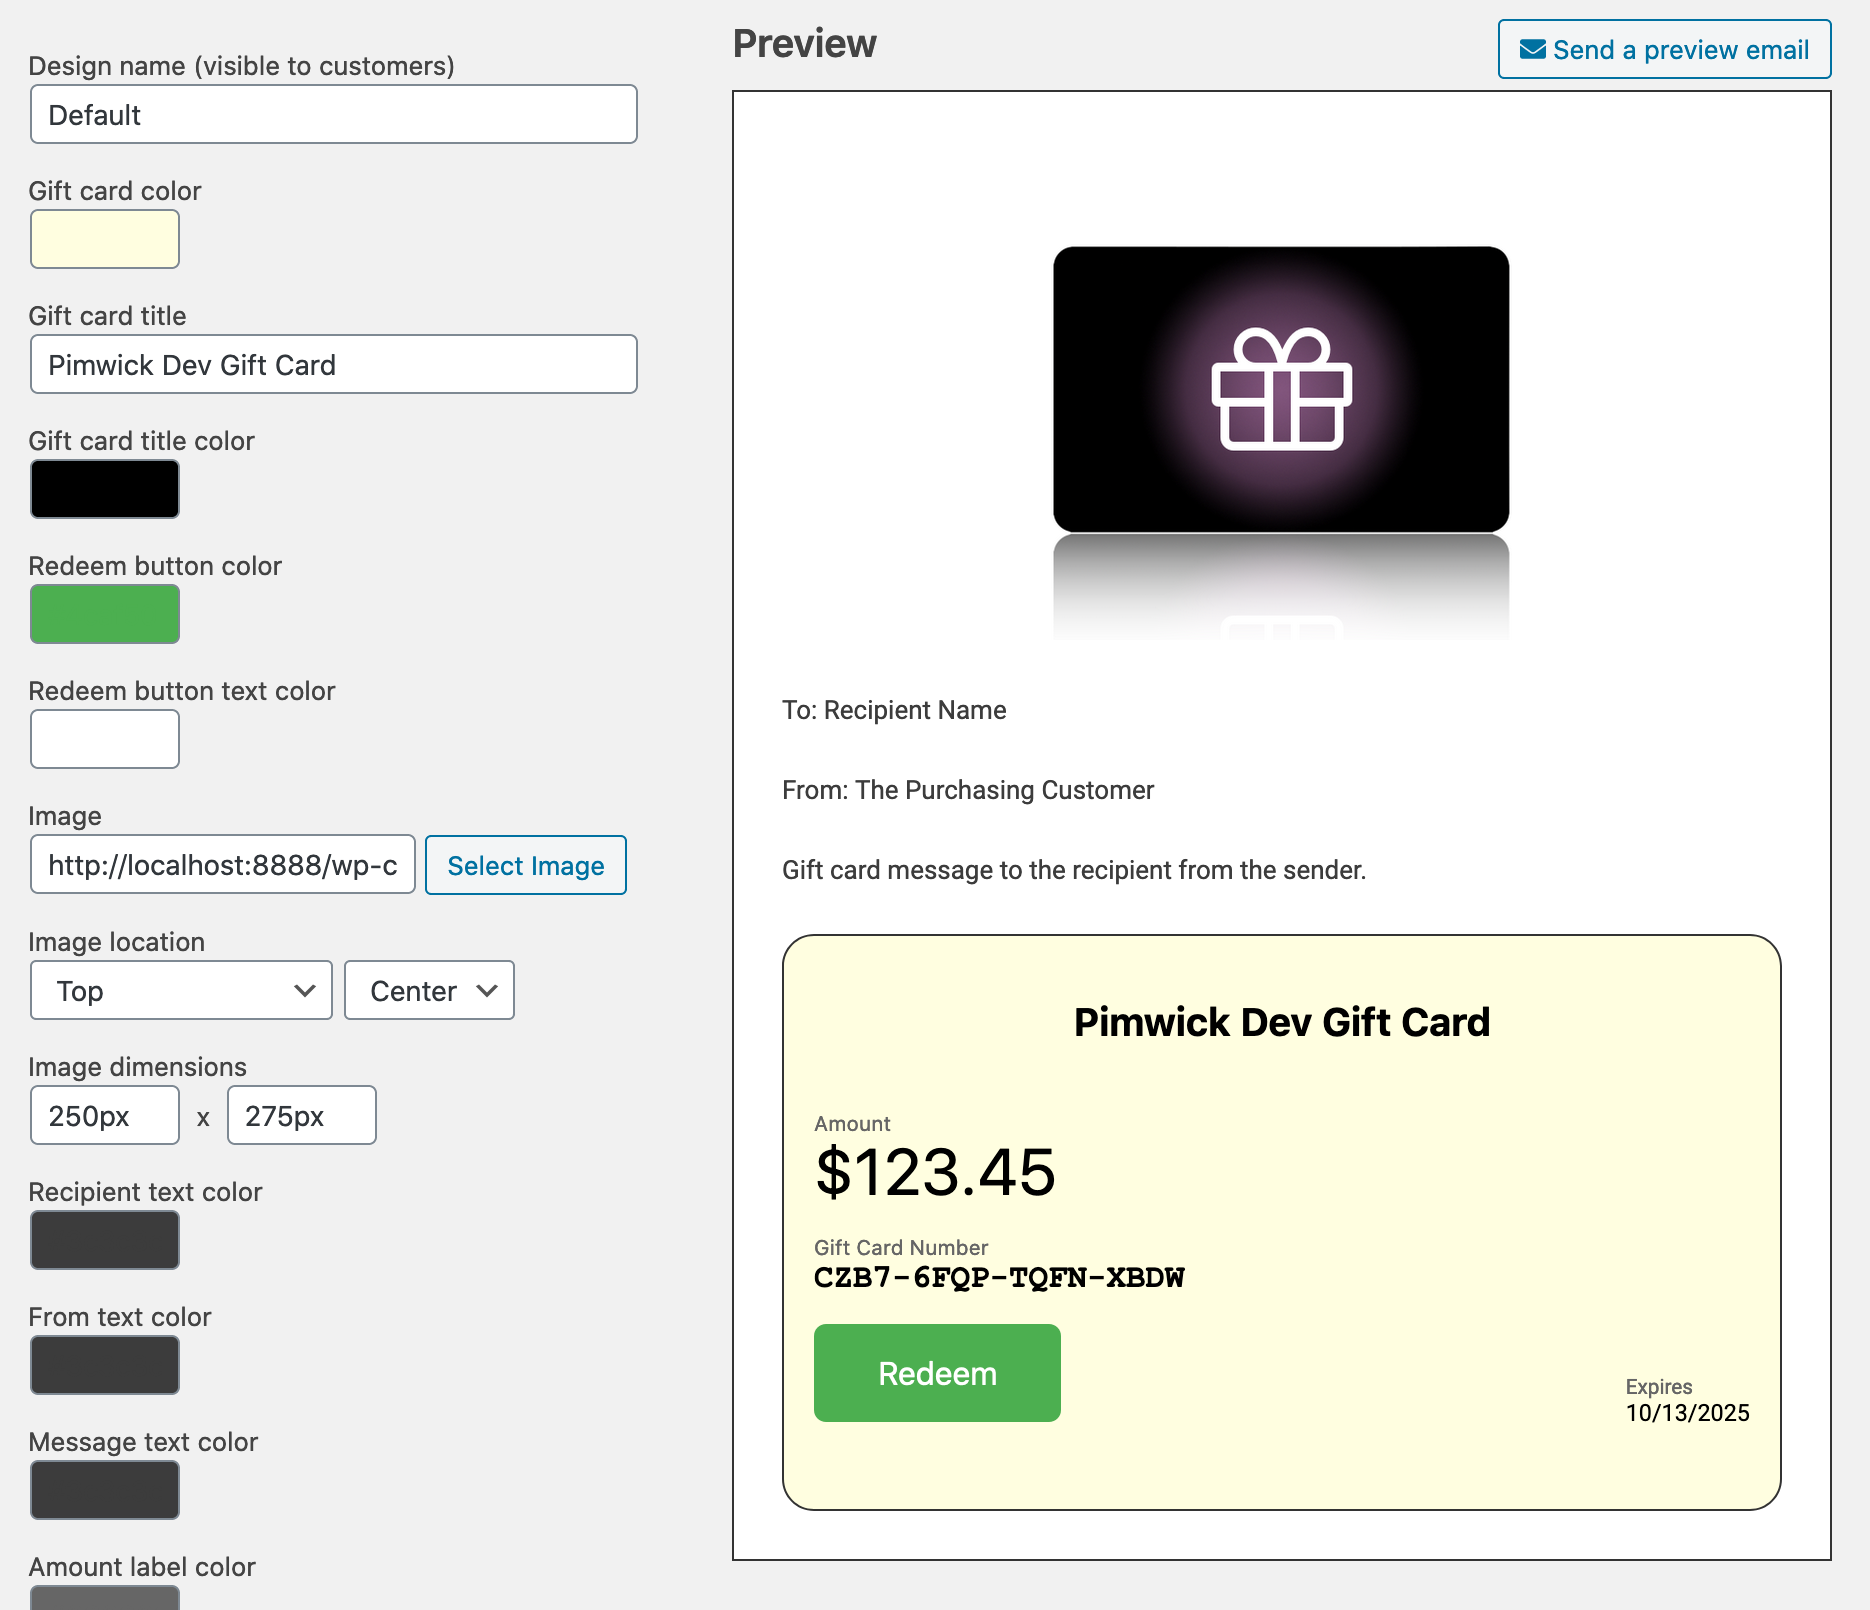Open the Gift card title color swatch

click(105, 489)
